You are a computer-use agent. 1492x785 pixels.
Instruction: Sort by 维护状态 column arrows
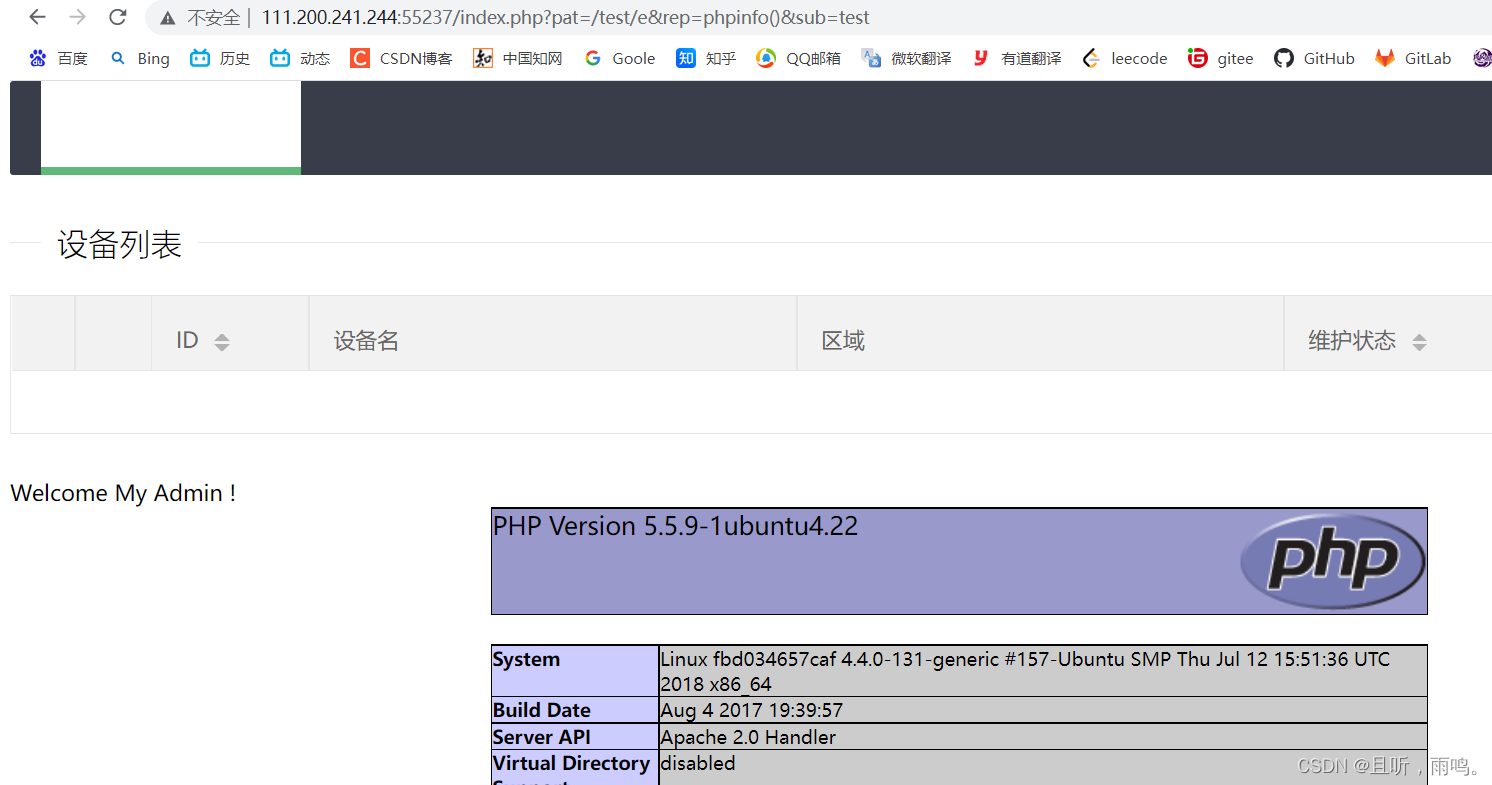(x=1419, y=342)
